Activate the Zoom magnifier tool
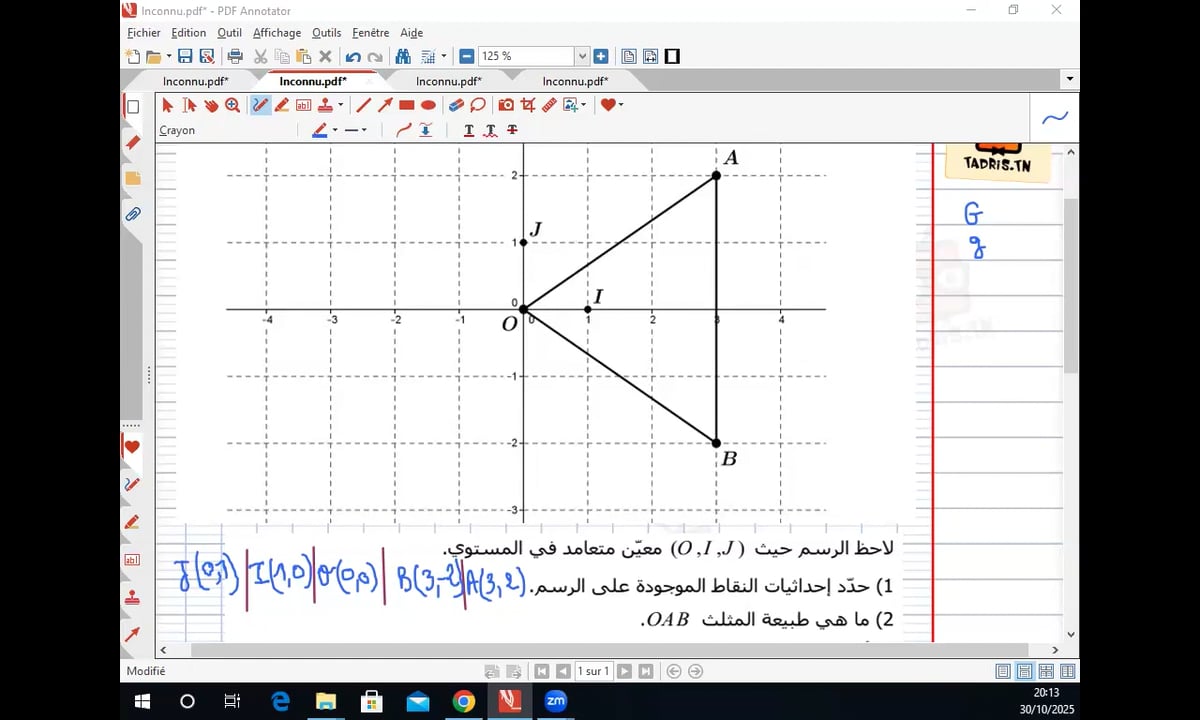Image resolution: width=1200 pixels, height=720 pixels. coord(232,105)
